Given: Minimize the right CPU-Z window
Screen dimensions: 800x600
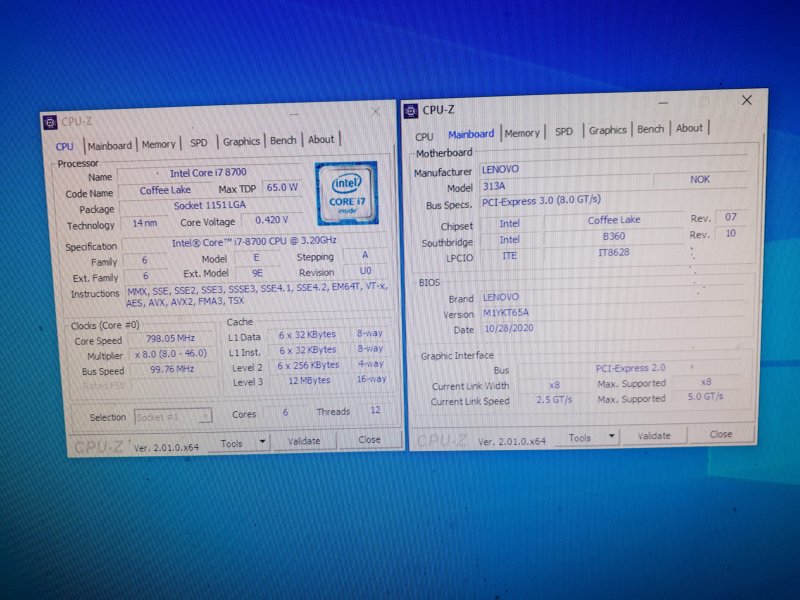Looking at the screenshot, I should (x=663, y=103).
